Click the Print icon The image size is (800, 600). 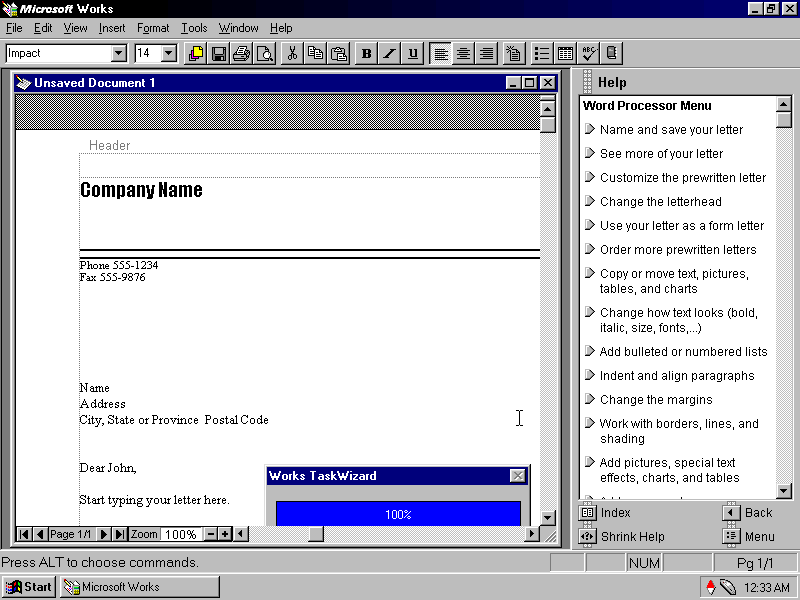coord(241,54)
